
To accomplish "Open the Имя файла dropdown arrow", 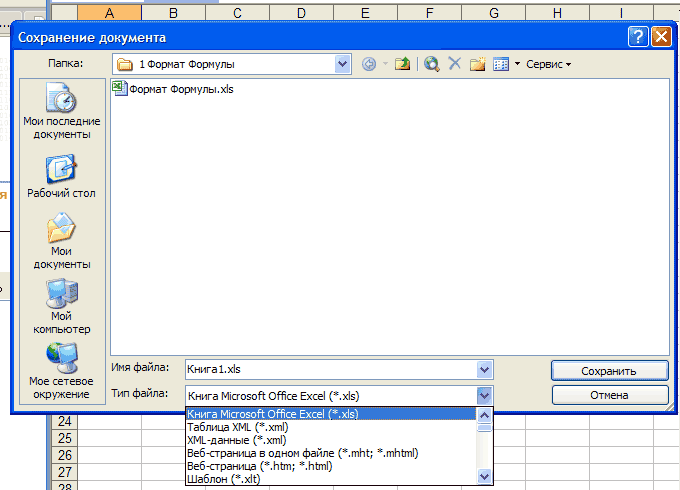I will tap(485, 369).
